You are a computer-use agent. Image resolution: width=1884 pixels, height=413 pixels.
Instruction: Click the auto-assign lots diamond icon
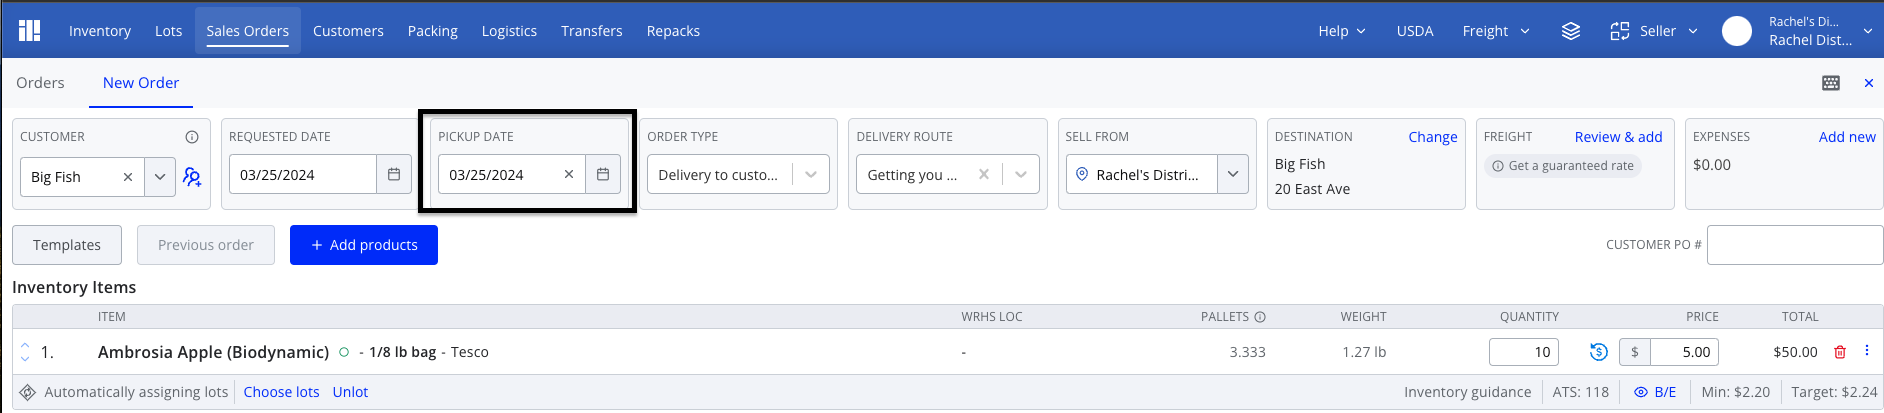tap(28, 392)
